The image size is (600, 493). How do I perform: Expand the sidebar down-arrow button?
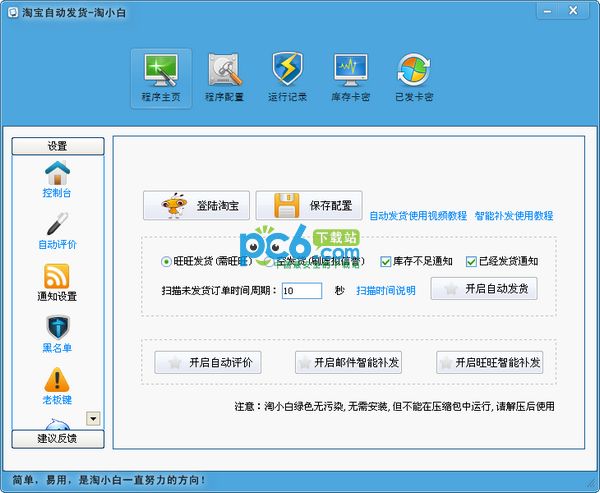point(93,419)
